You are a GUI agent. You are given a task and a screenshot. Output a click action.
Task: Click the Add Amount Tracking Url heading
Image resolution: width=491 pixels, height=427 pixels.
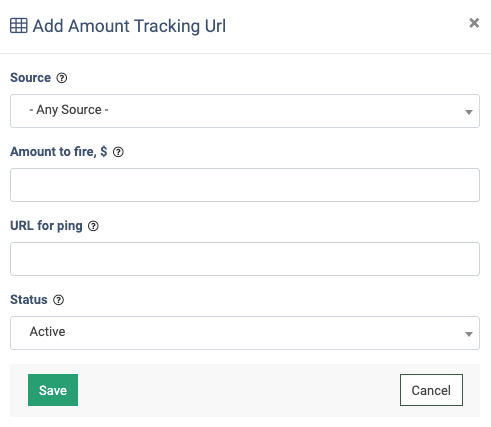129,26
